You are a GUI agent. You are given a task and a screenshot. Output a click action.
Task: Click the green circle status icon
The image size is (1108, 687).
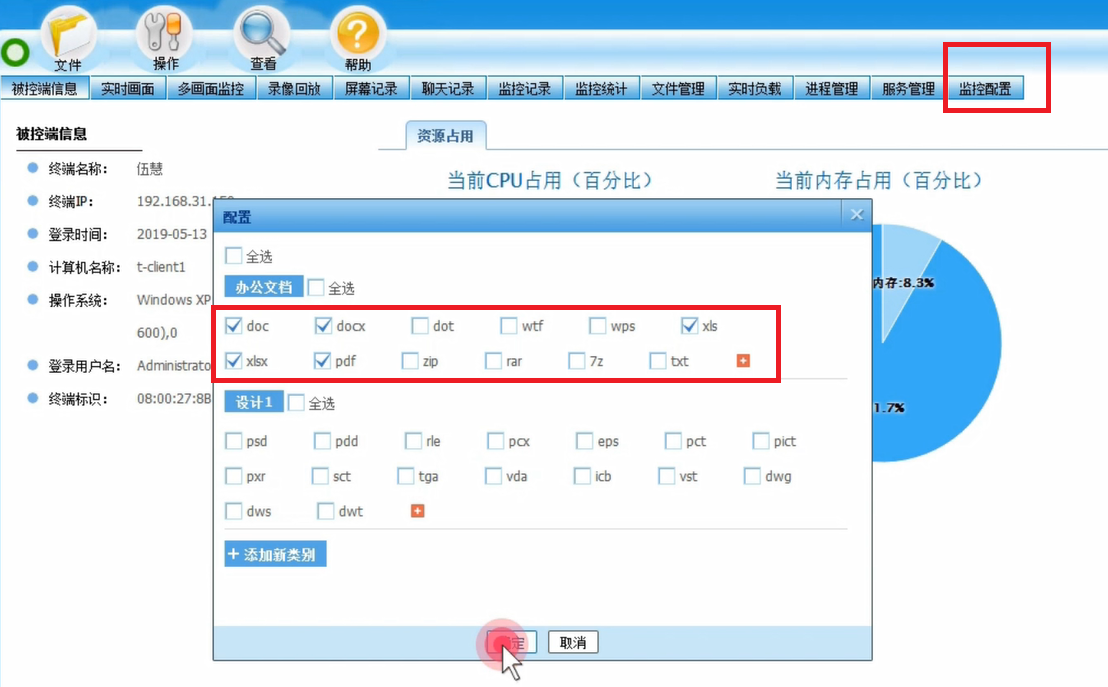pos(15,53)
